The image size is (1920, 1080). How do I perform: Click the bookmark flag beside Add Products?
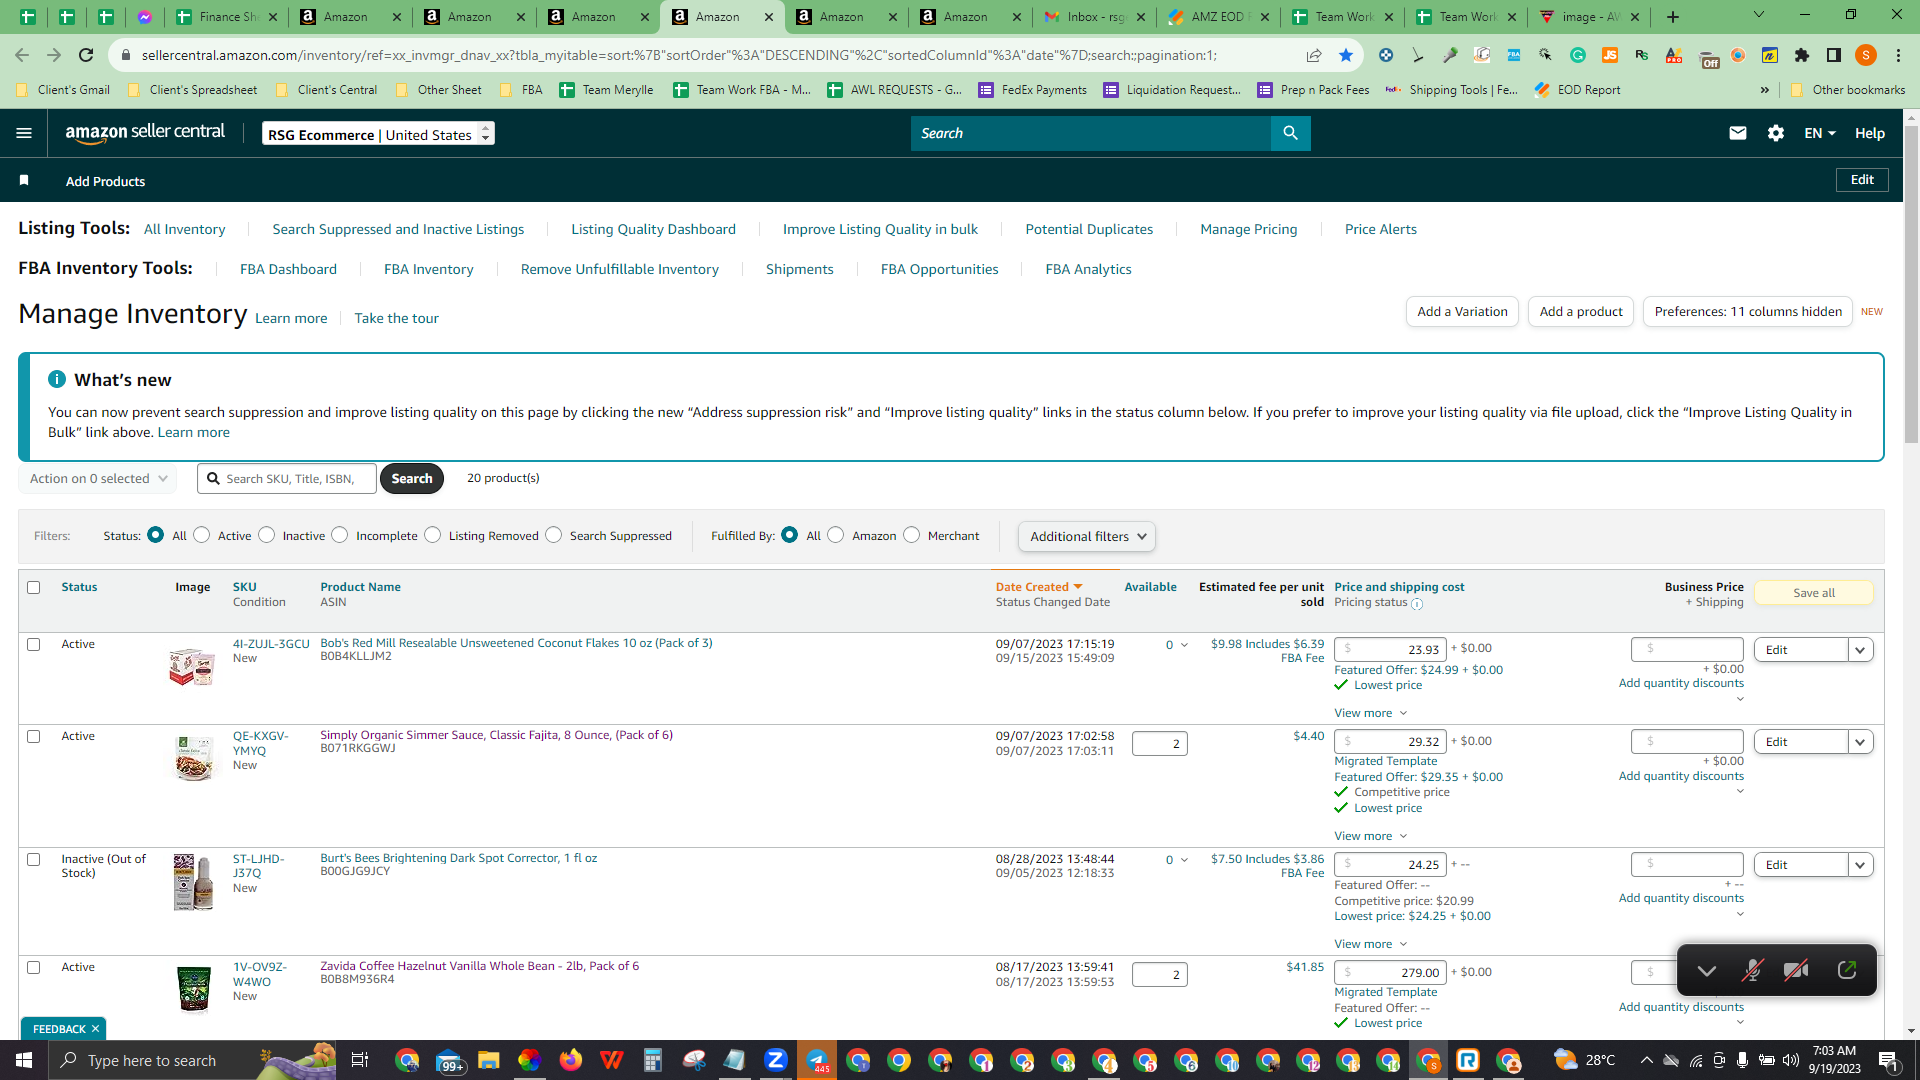click(x=24, y=180)
